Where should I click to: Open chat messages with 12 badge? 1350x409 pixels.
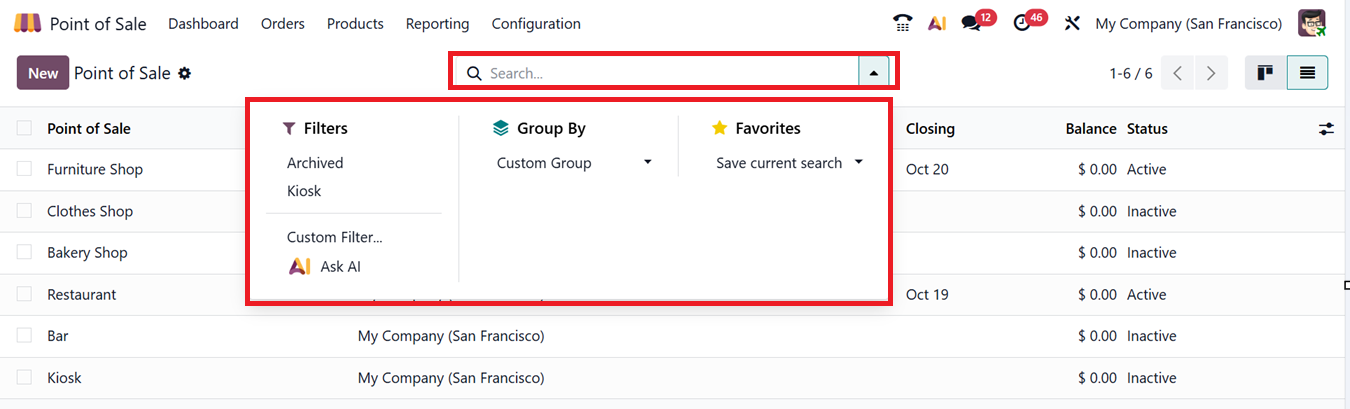pyautogui.click(x=971, y=23)
